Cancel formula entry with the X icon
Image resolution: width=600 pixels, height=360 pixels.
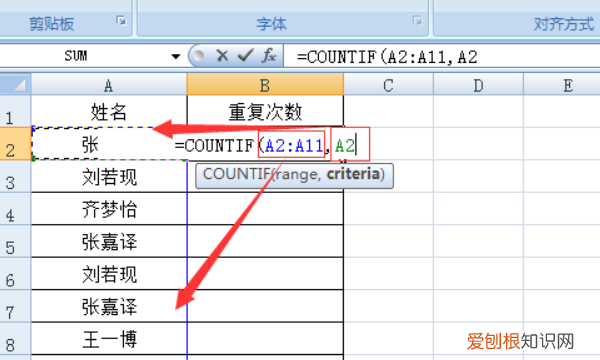222,56
